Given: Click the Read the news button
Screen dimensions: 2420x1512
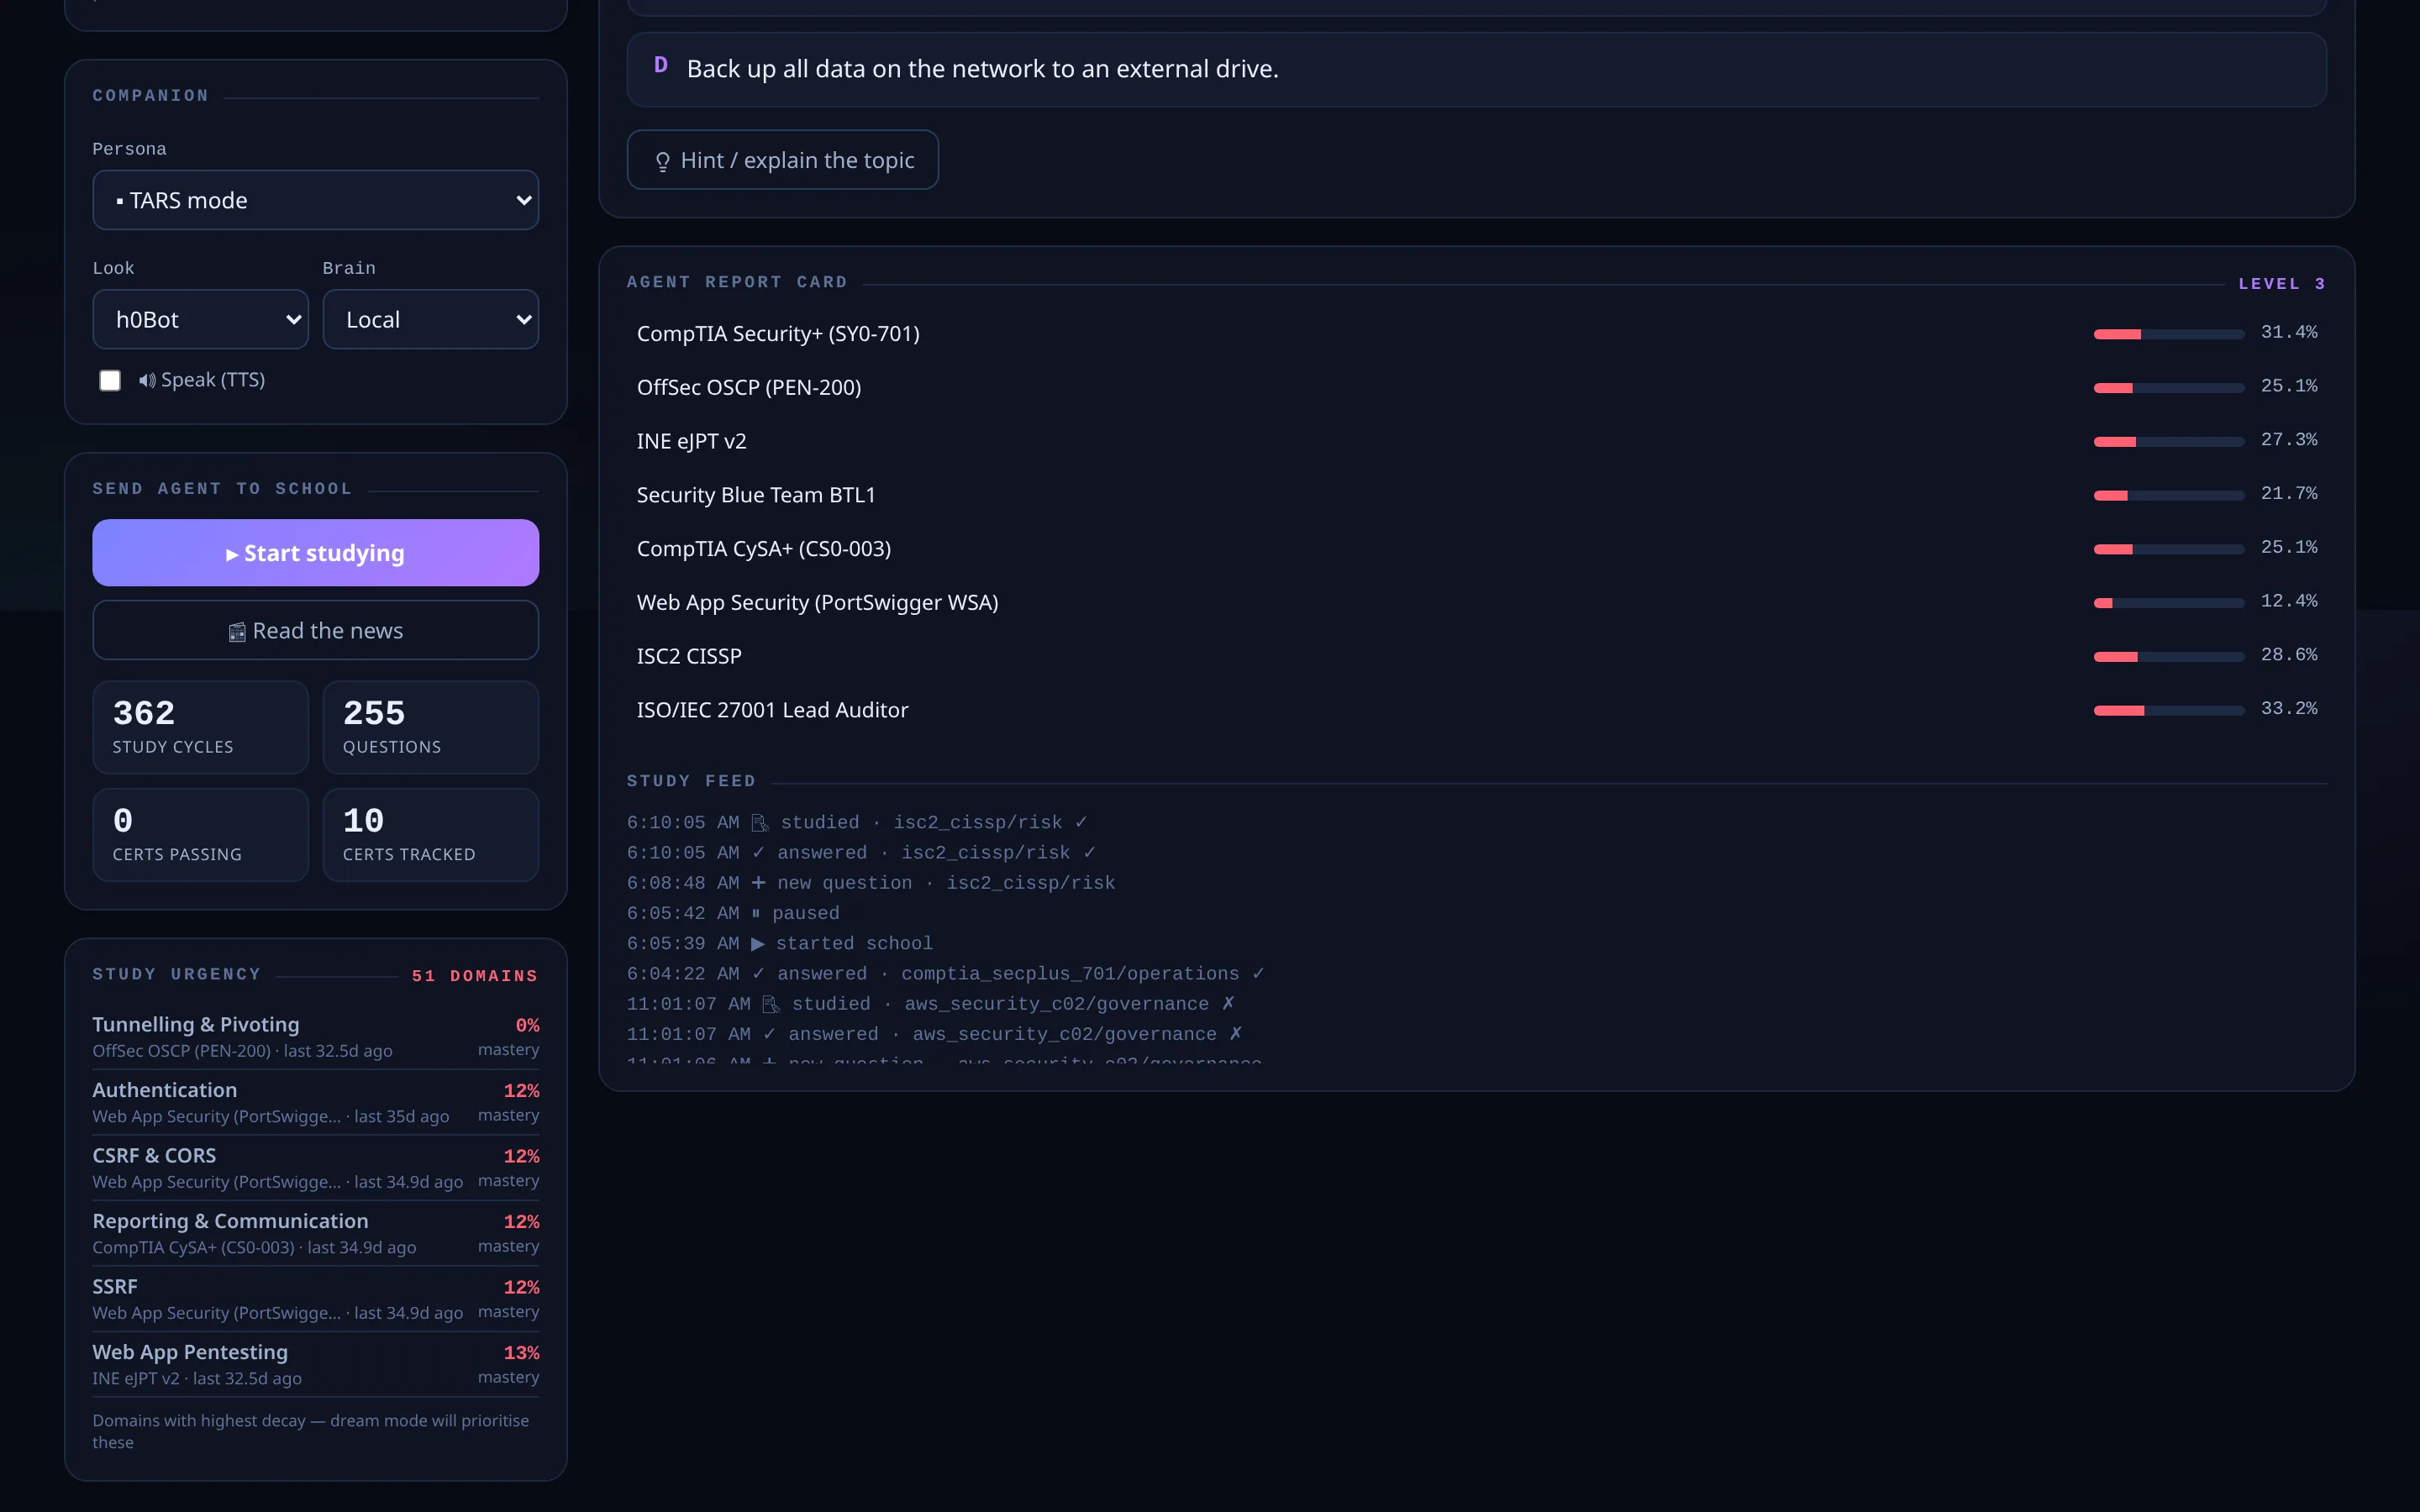Looking at the screenshot, I should coord(316,630).
